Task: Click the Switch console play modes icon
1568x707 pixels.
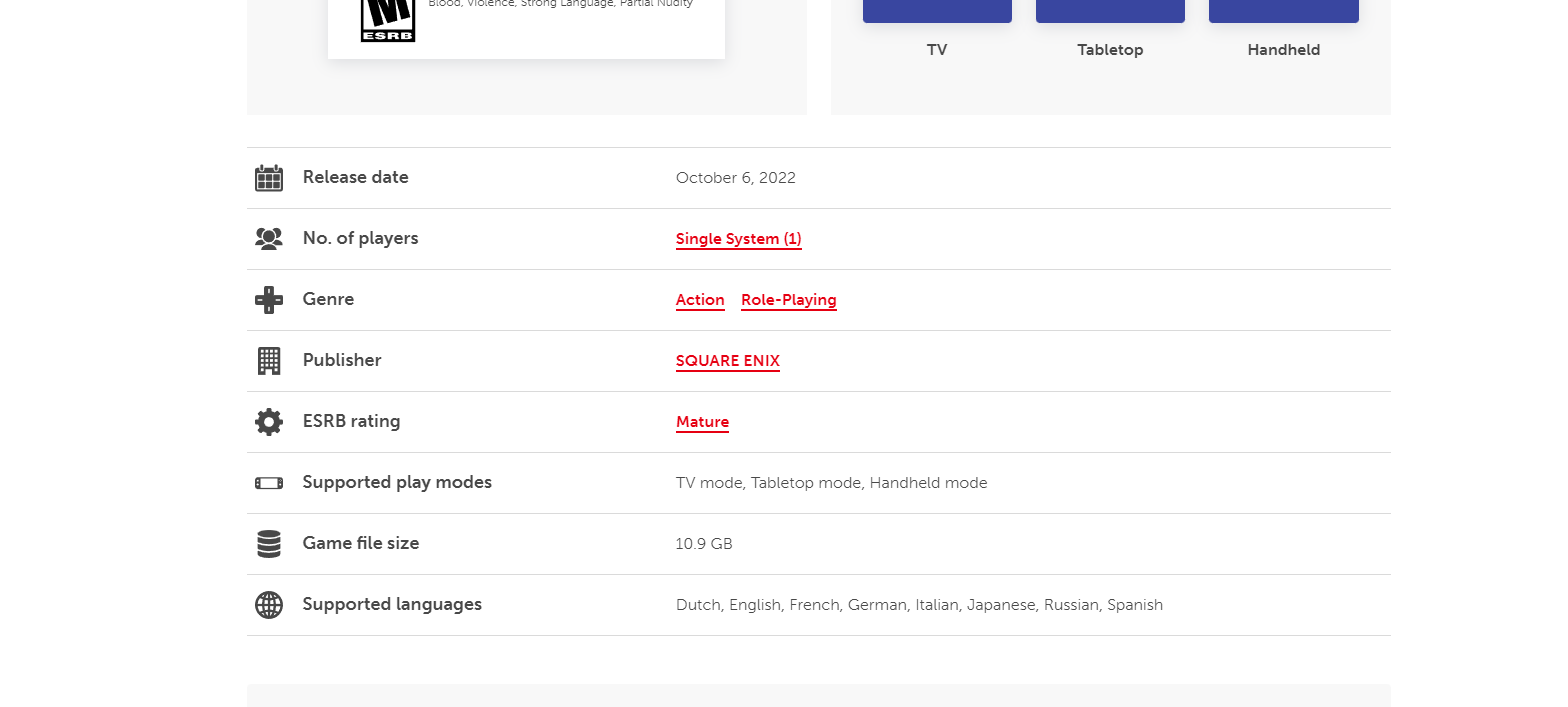Action: pos(269,483)
